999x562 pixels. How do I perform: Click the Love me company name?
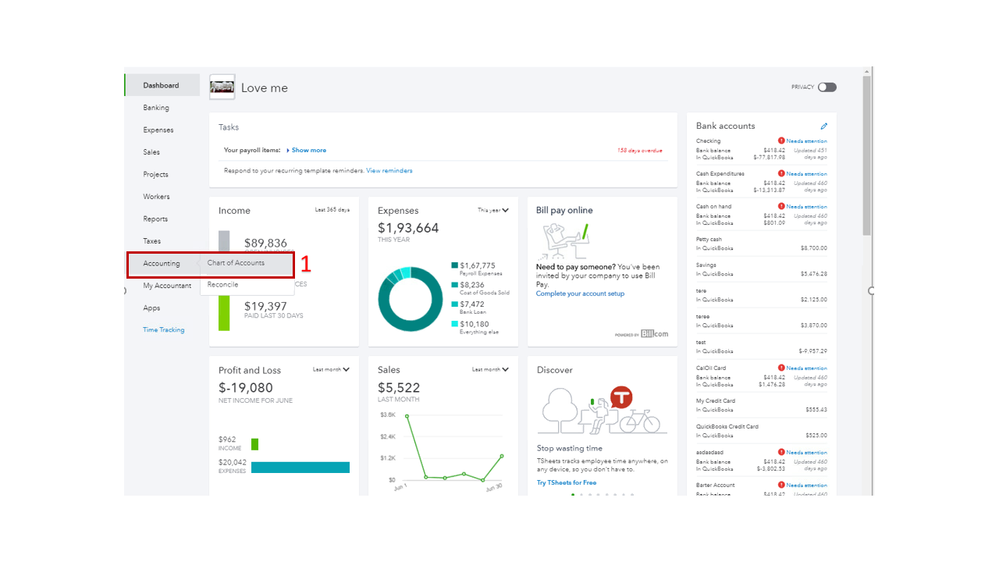pos(264,88)
